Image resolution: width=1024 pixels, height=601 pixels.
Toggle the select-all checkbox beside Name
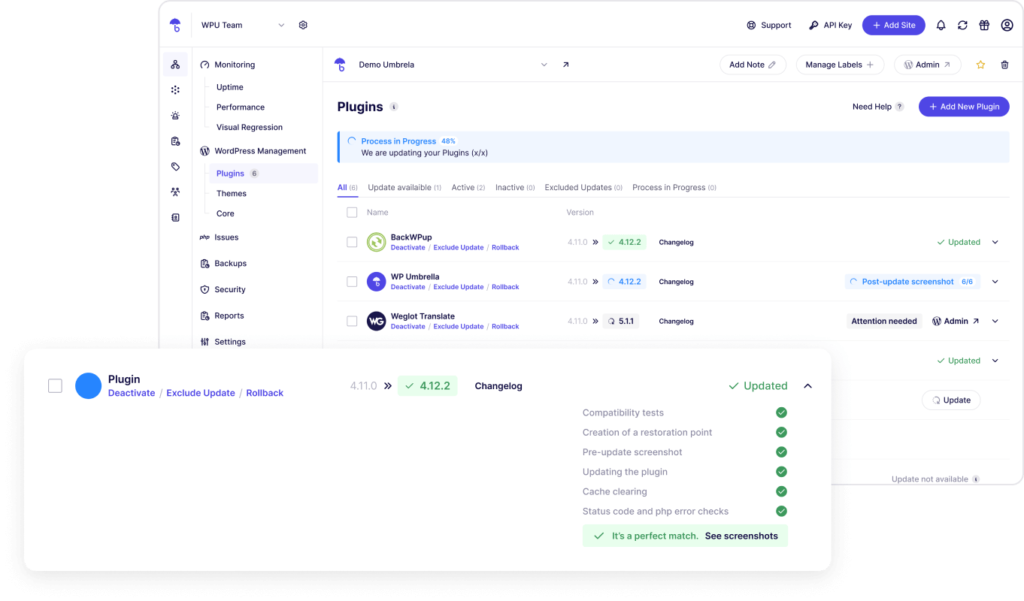coord(352,212)
